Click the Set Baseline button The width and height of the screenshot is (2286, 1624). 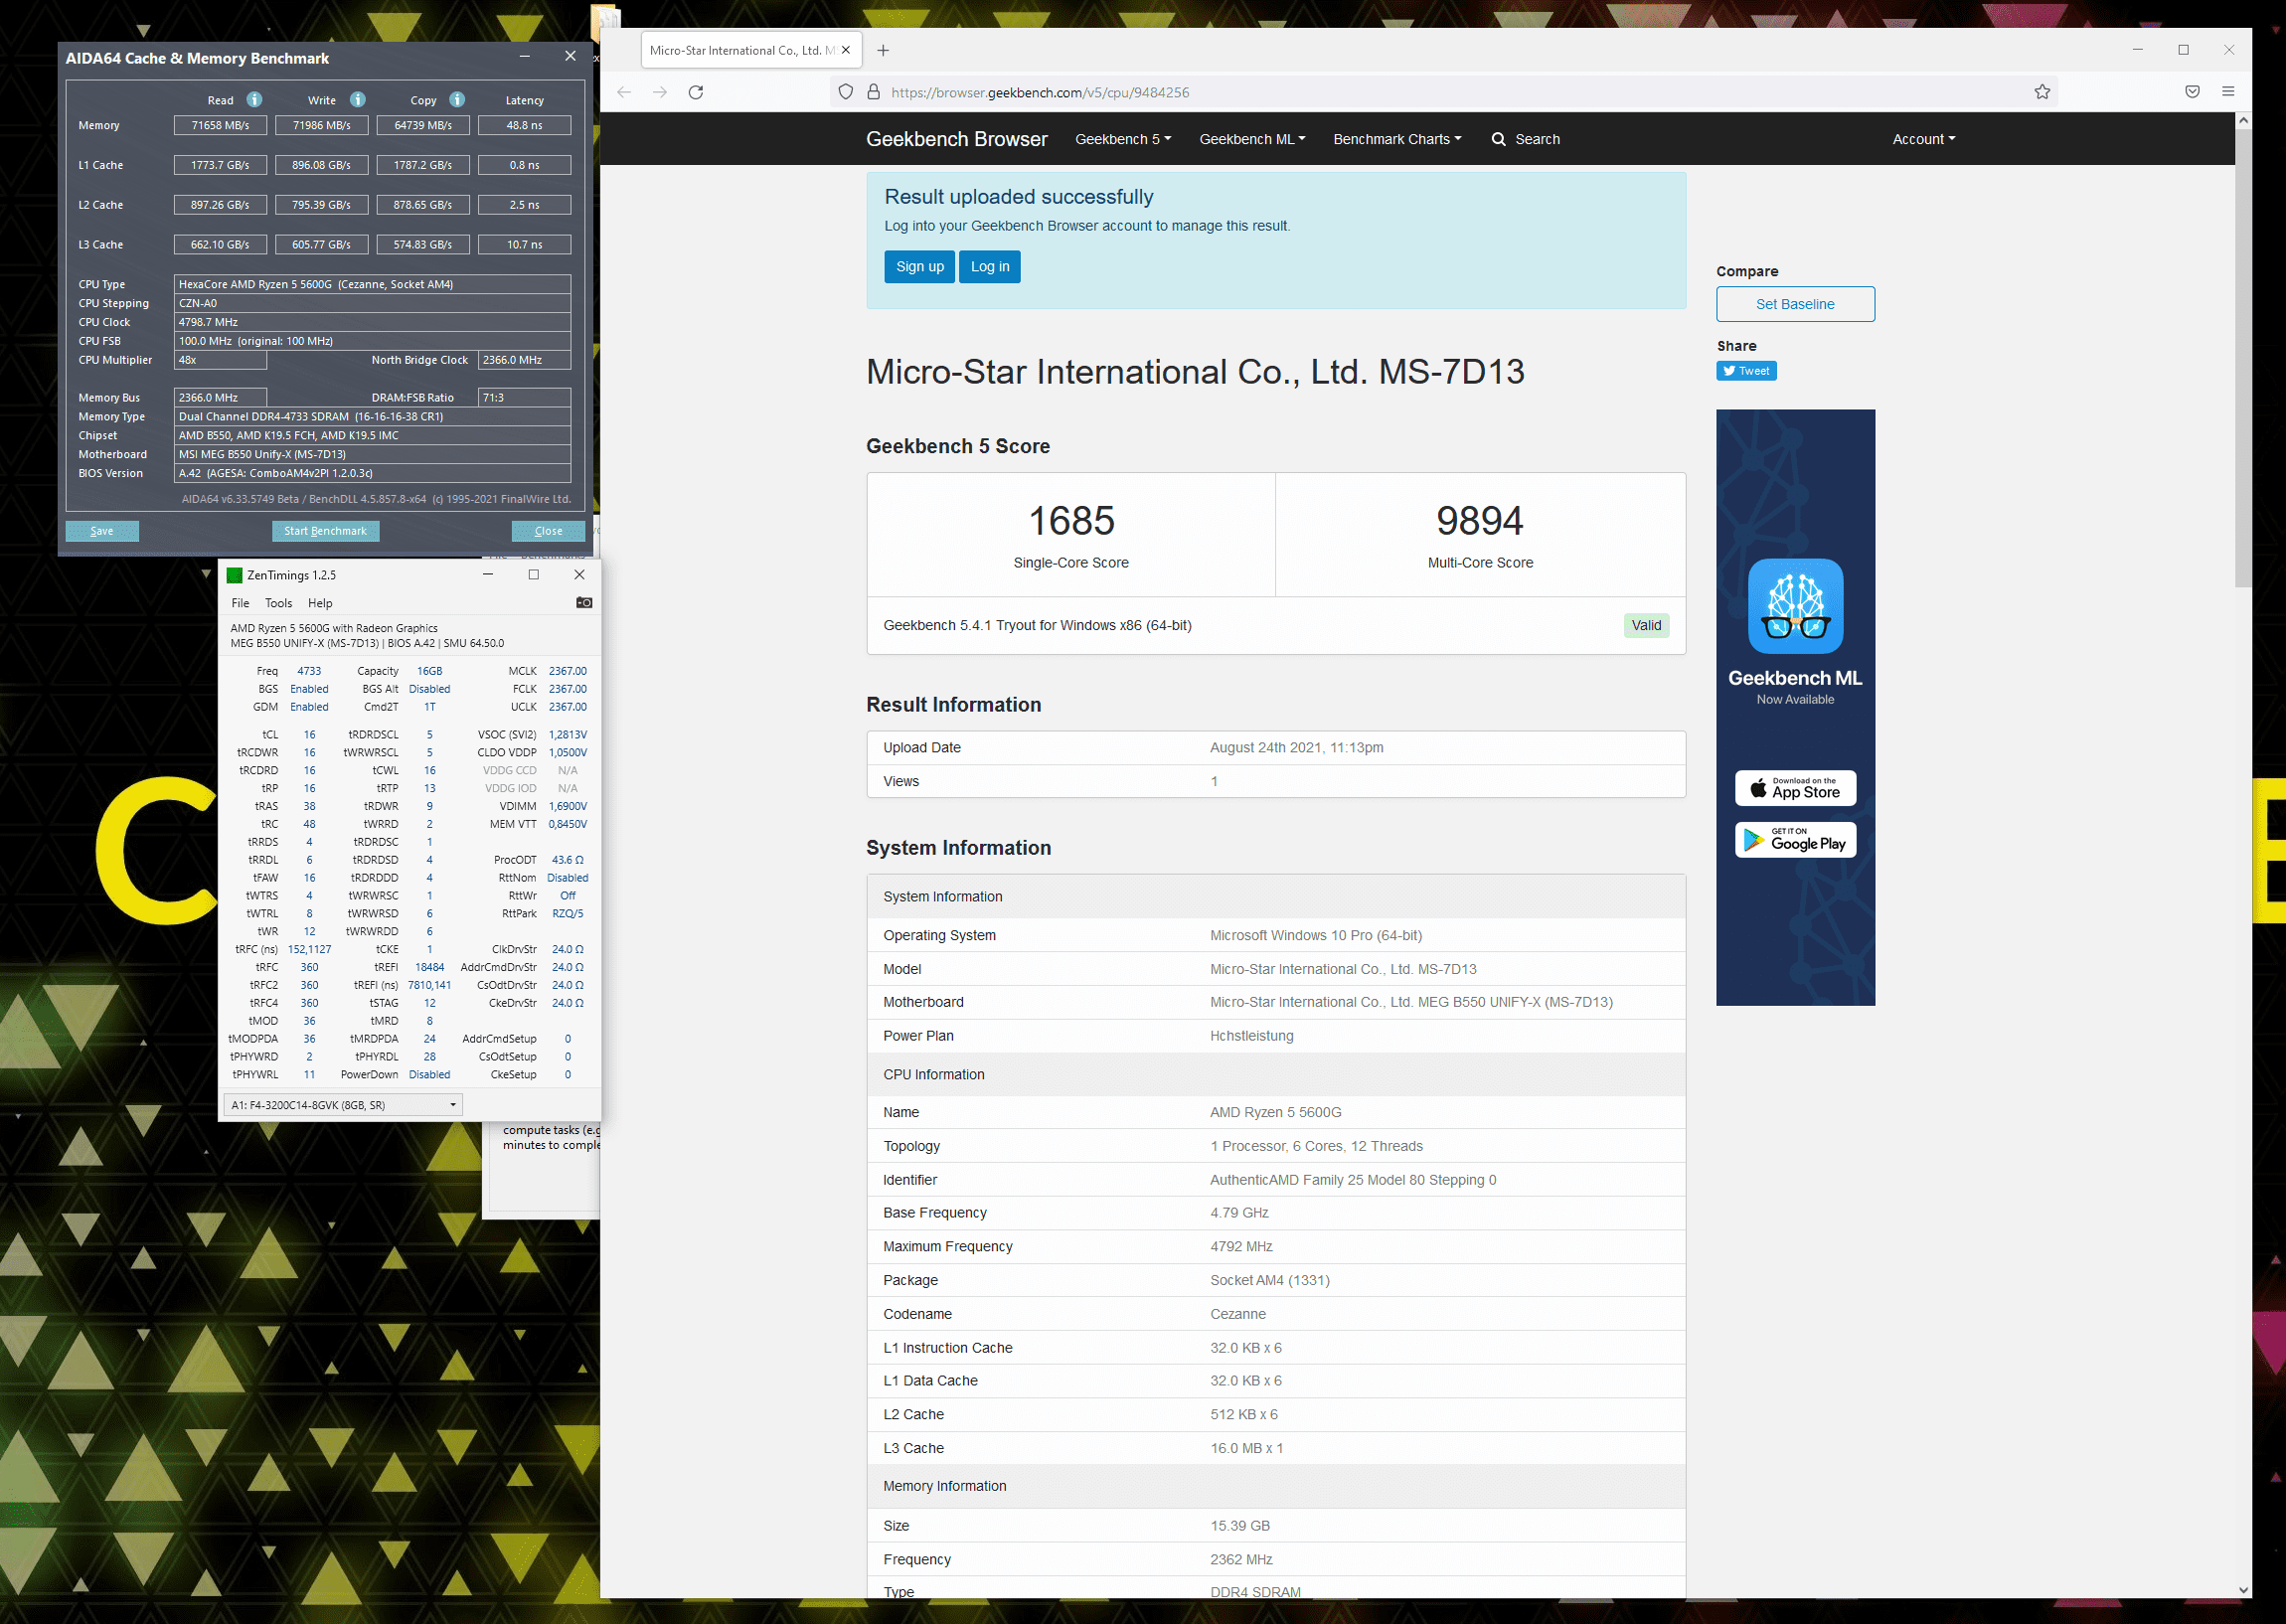(1795, 304)
